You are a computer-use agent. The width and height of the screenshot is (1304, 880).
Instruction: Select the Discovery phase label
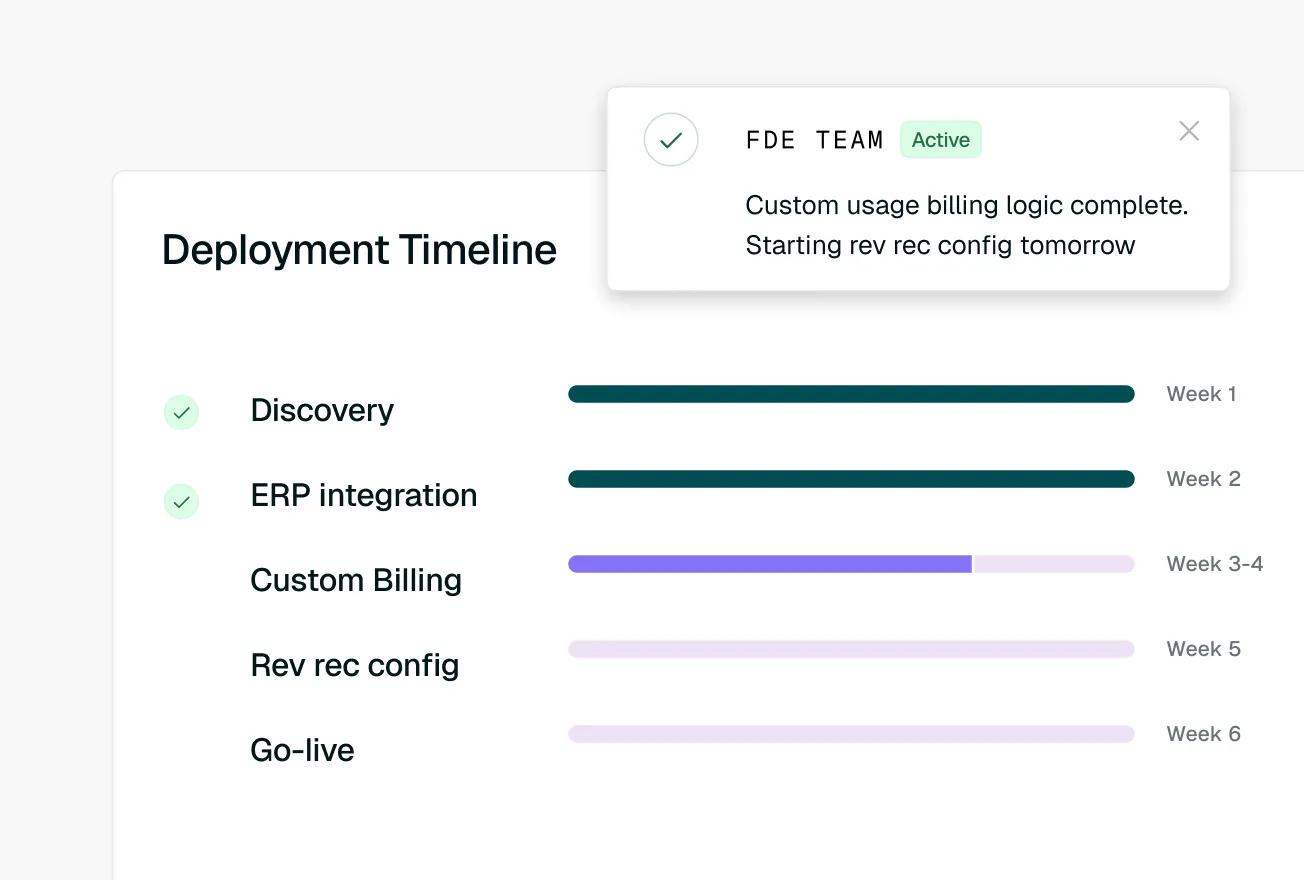pos(322,410)
